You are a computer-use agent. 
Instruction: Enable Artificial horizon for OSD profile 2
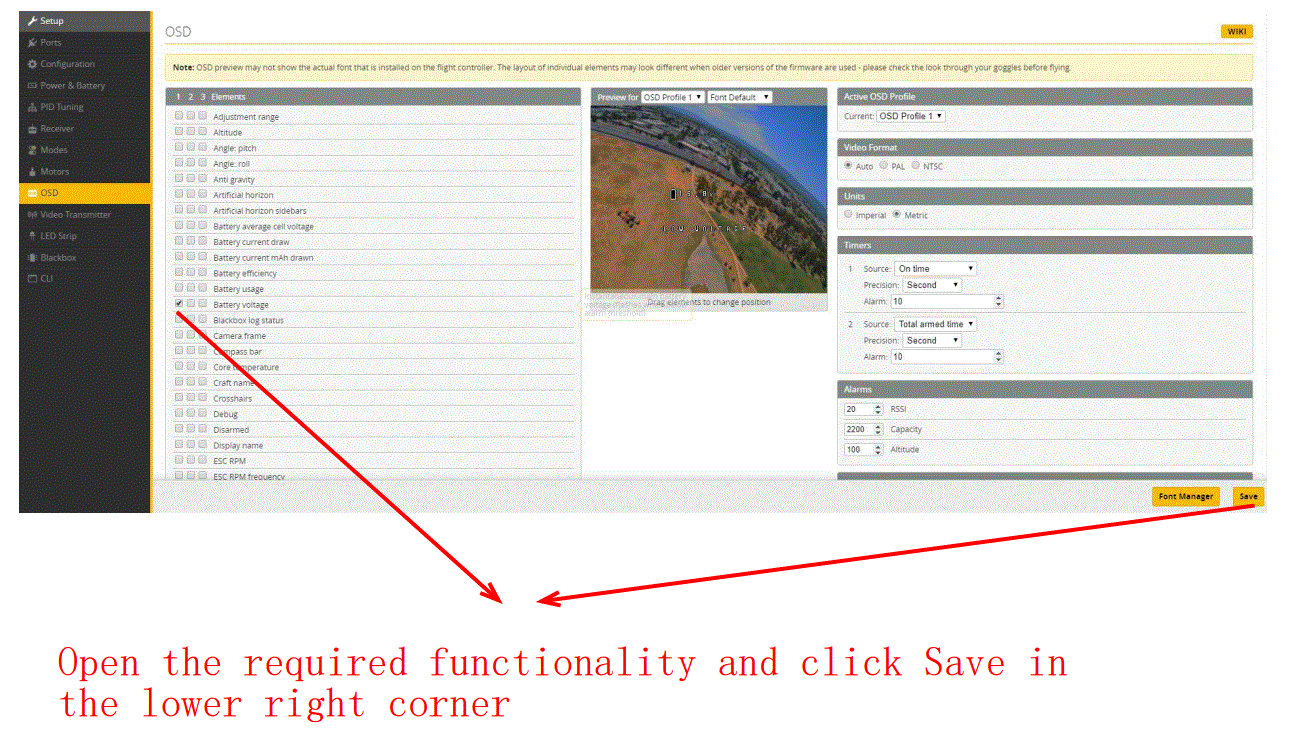click(x=191, y=194)
